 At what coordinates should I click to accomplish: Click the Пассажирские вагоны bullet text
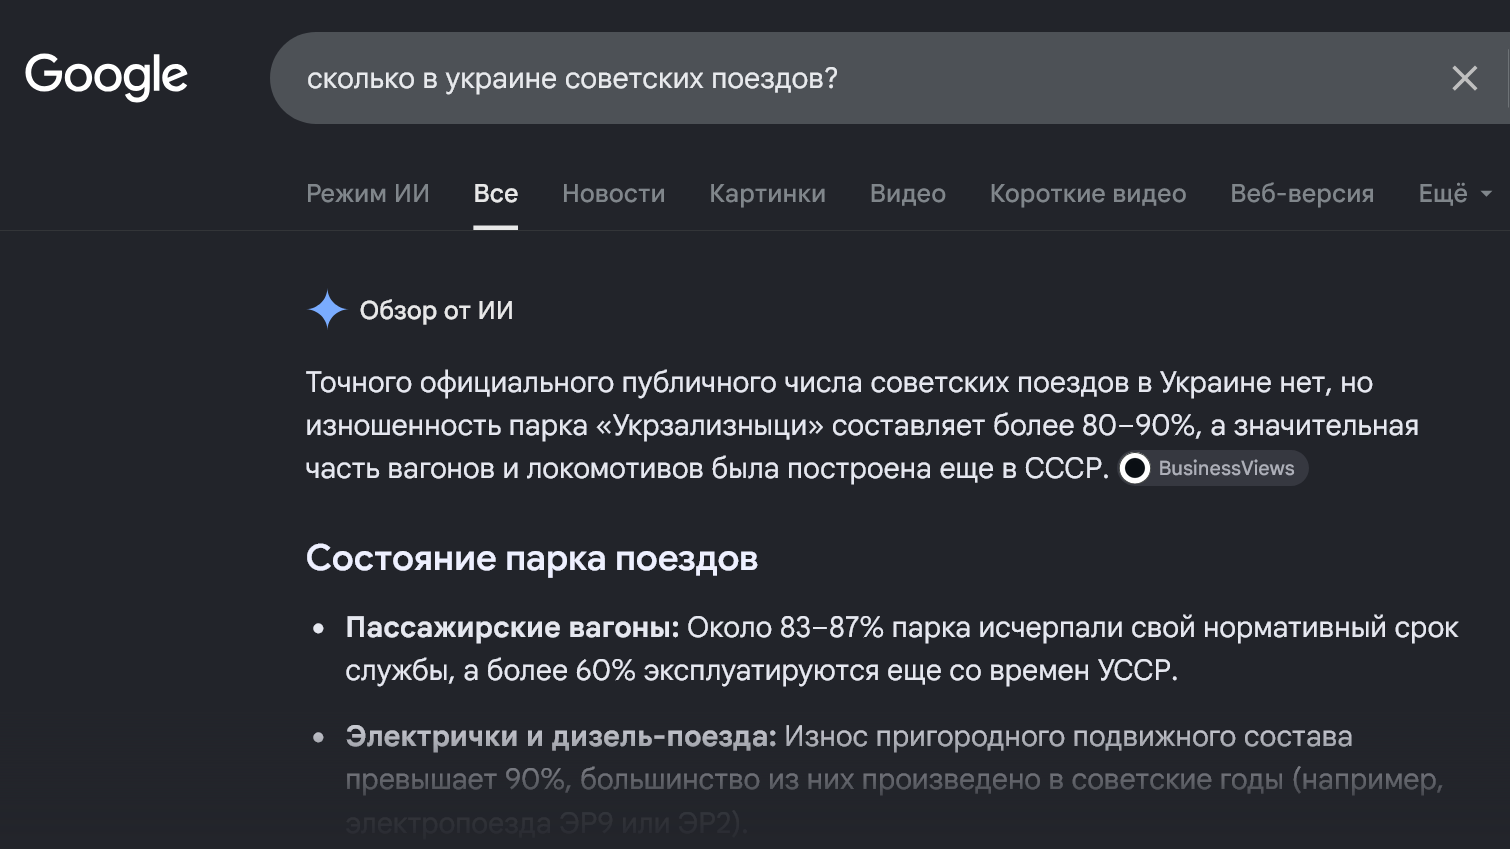(902, 649)
